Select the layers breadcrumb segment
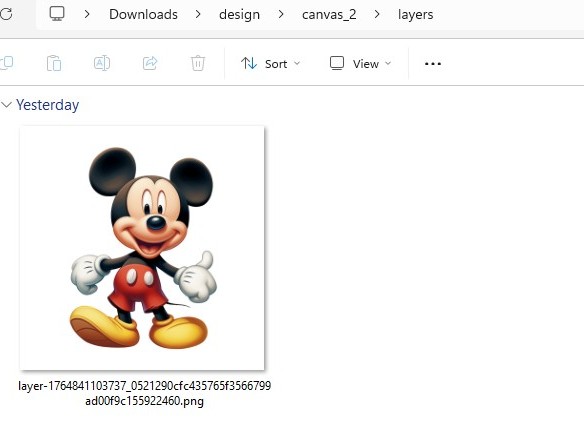 tap(415, 15)
